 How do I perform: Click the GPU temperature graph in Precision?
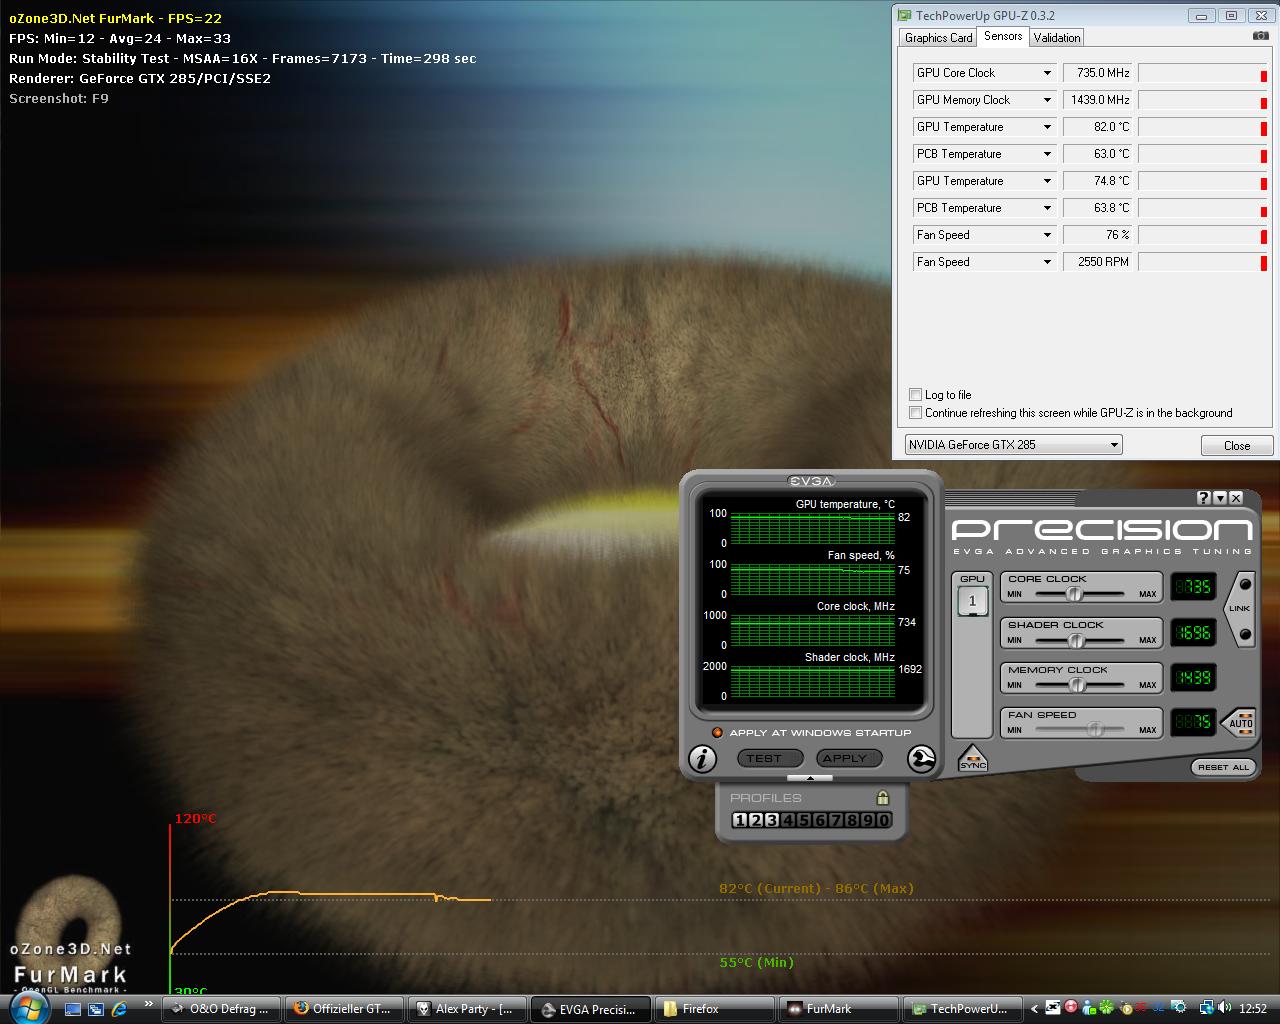pyautogui.click(x=812, y=528)
